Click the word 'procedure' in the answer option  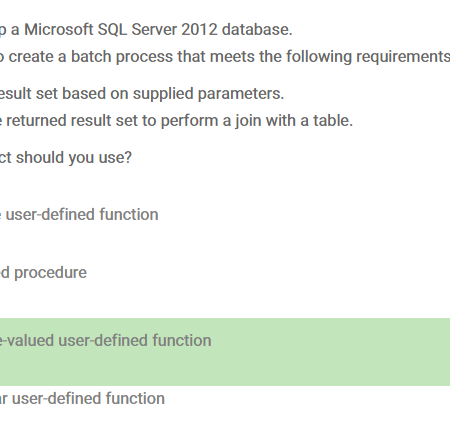point(50,273)
